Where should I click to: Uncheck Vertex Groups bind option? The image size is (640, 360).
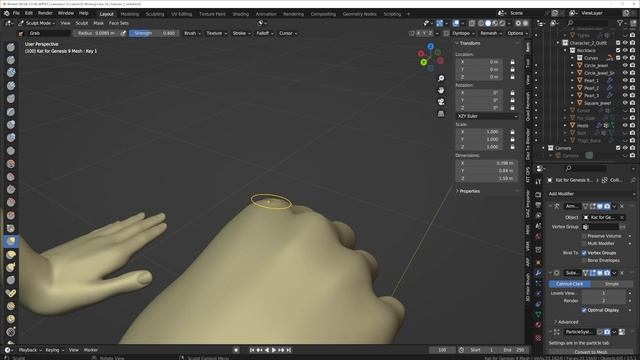[x=584, y=253]
